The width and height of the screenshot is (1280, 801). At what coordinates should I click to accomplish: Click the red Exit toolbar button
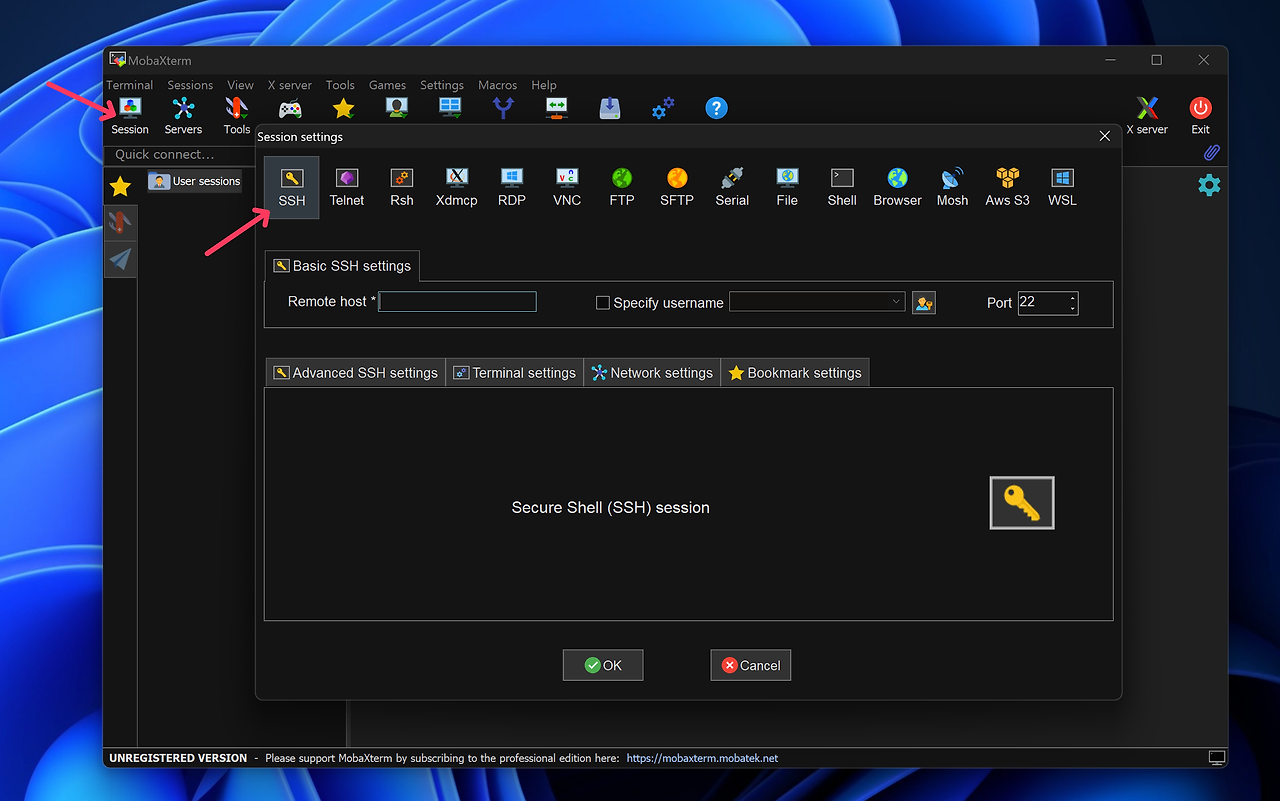(x=1200, y=115)
